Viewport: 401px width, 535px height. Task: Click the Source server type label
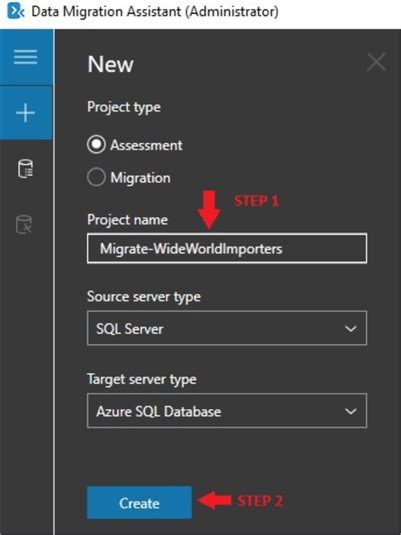click(x=144, y=297)
